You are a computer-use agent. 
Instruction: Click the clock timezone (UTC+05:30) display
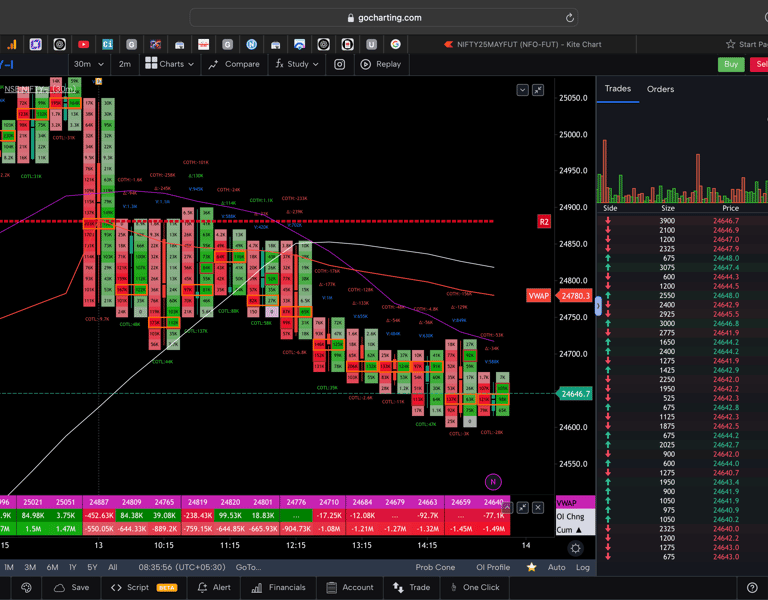(182, 567)
